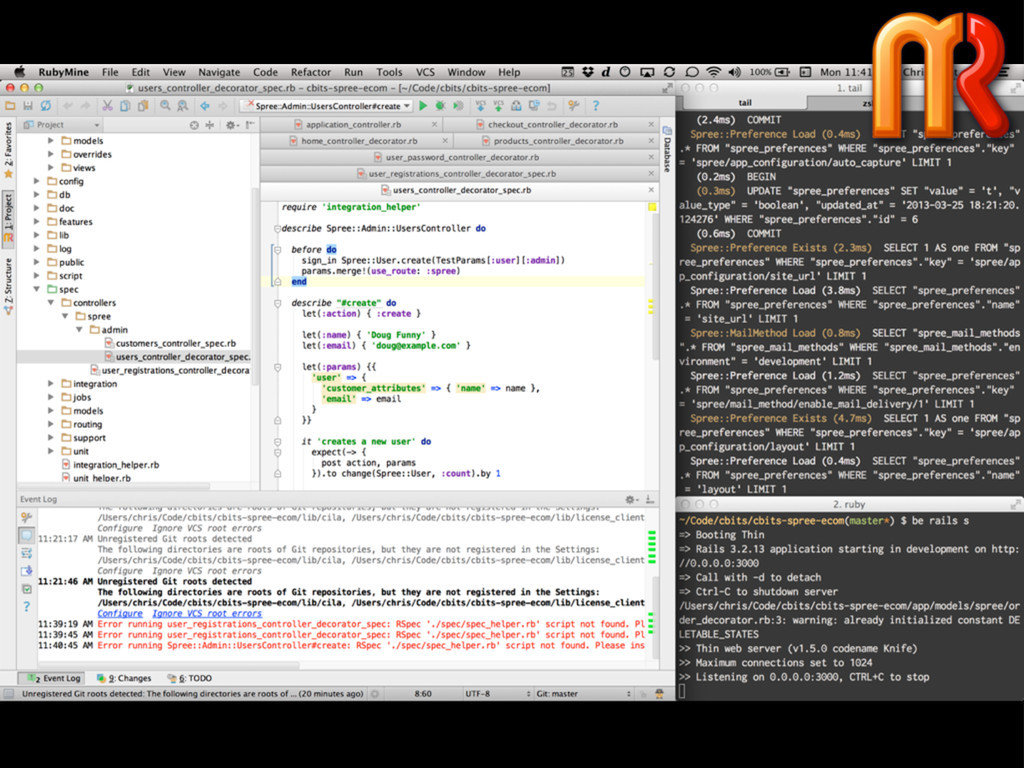Viewport: 1024px width, 768px height.
Task: Click the 2 Event Log tool window button
Action: [x=52, y=678]
